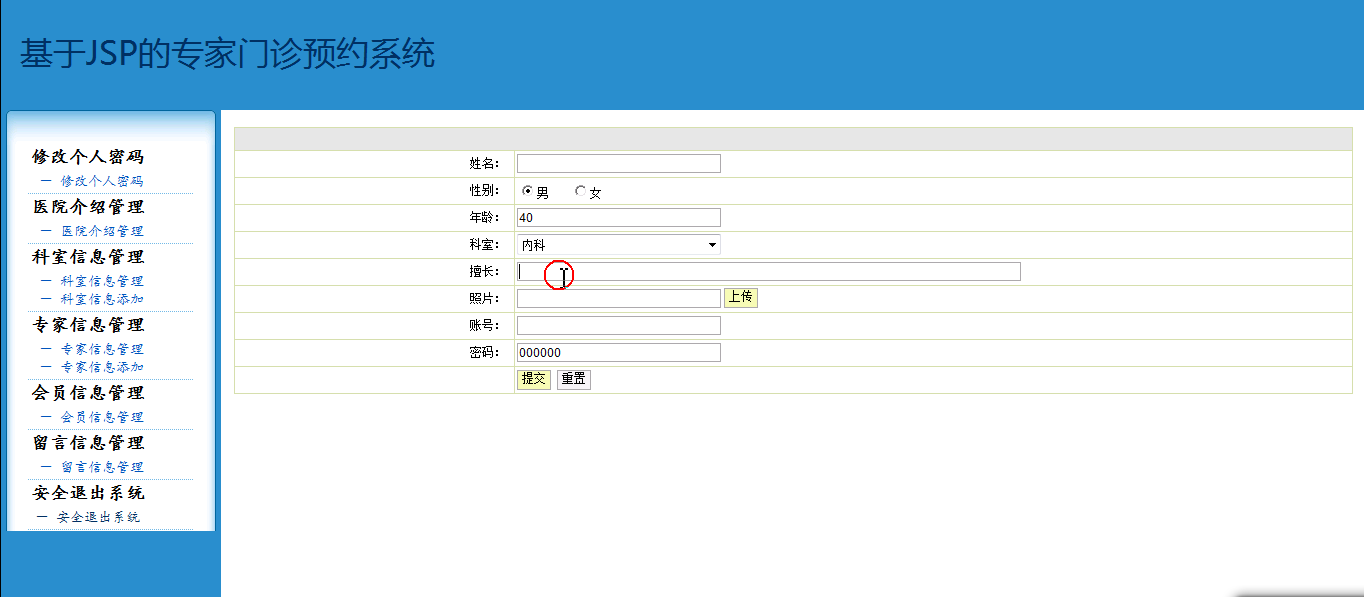
Task: Select the 男 gender radio button
Action: pyautogui.click(x=527, y=191)
